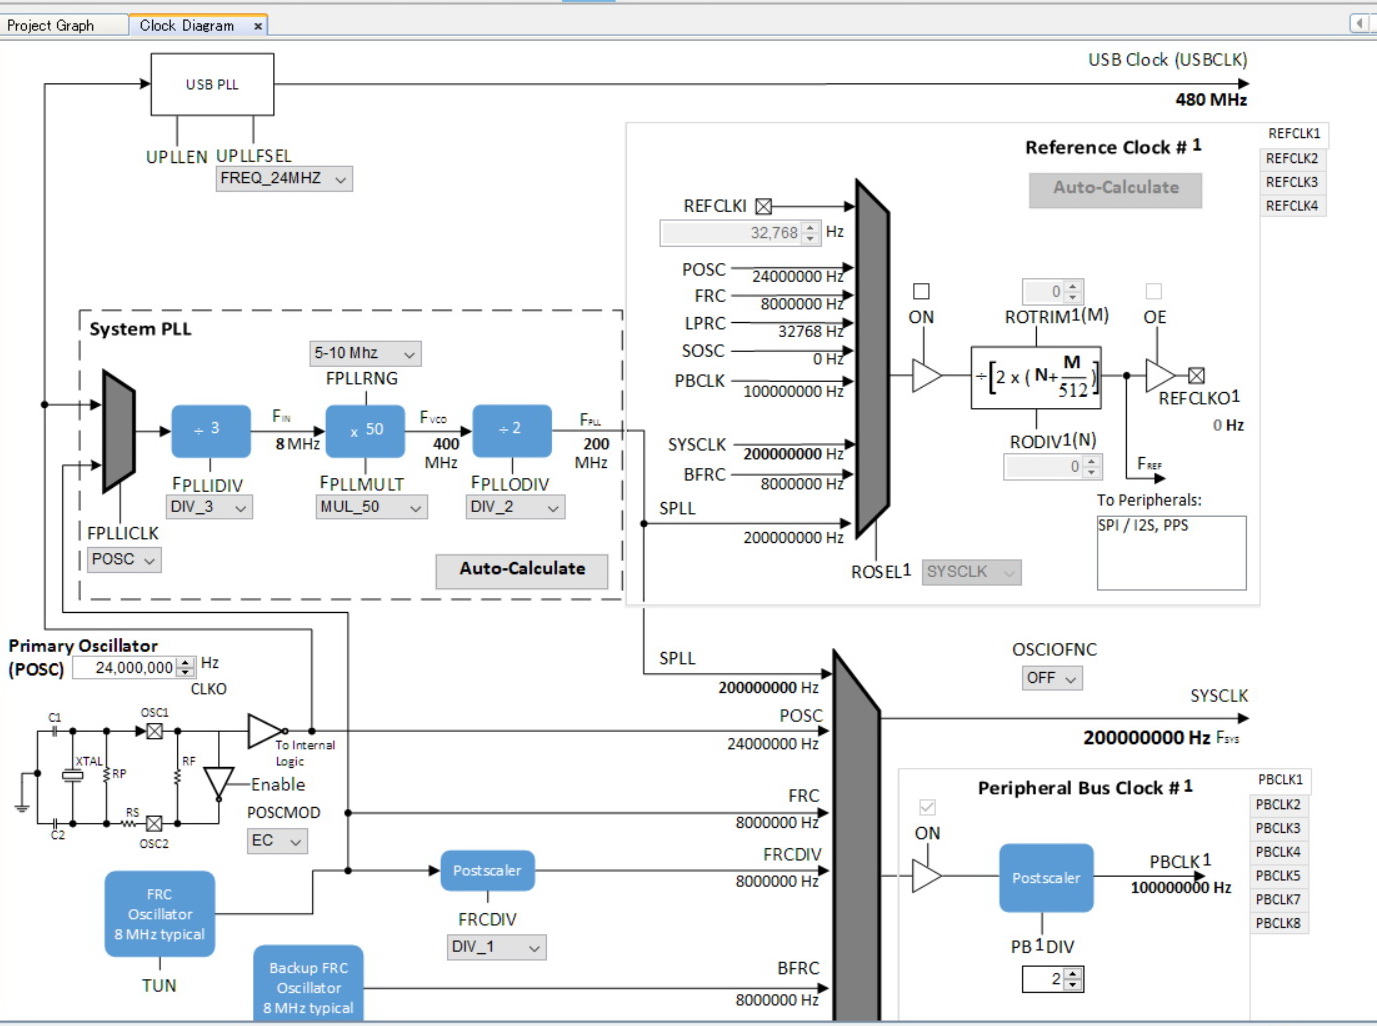This screenshot has height=1026, width=1377.
Task: Click the OSC1 pin symbol
Action: click(154, 731)
